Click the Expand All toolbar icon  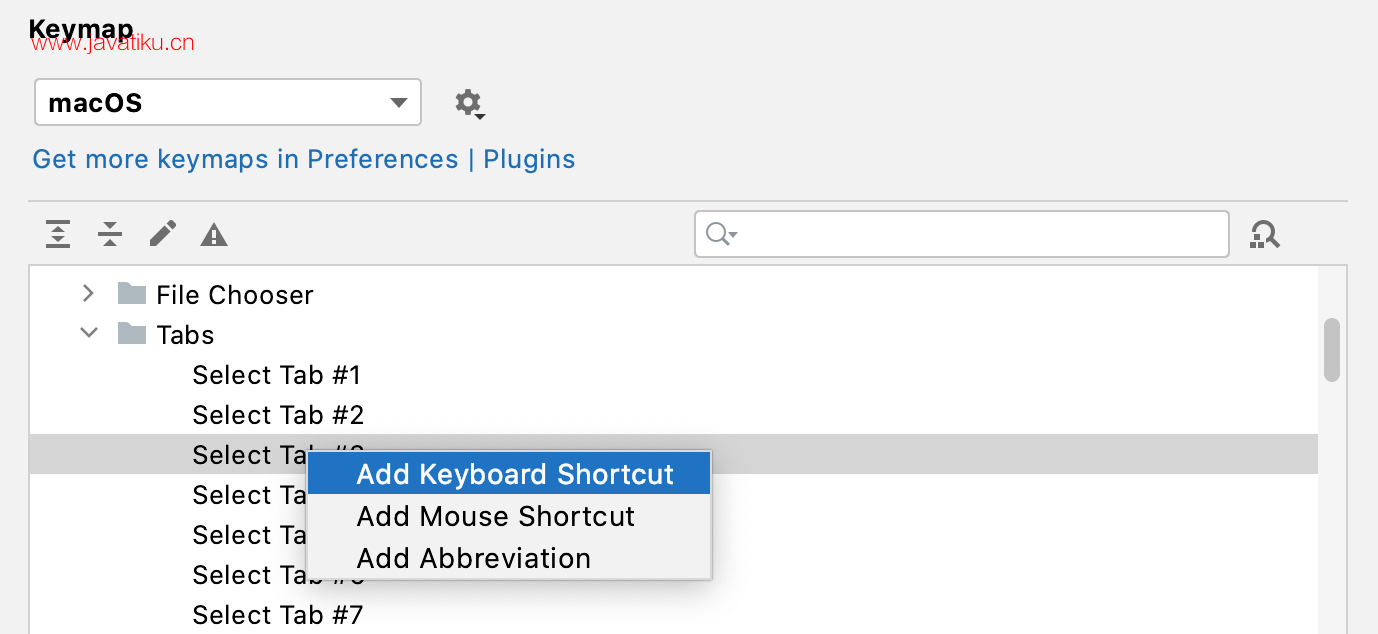58,234
